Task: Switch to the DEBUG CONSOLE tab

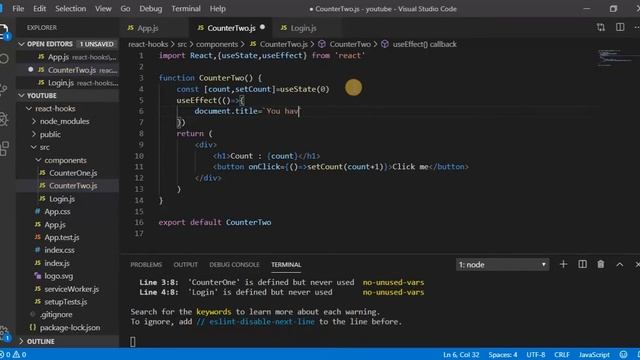Action: [234, 264]
